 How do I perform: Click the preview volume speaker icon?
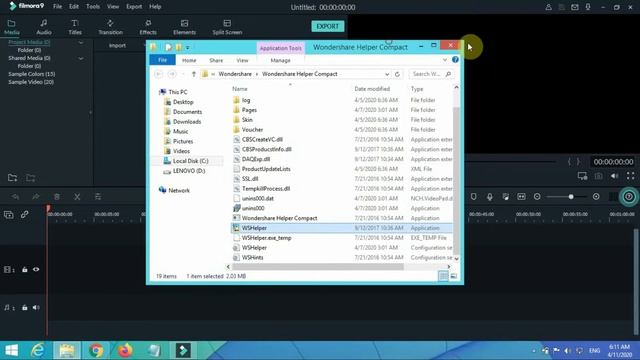[x=614, y=176]
